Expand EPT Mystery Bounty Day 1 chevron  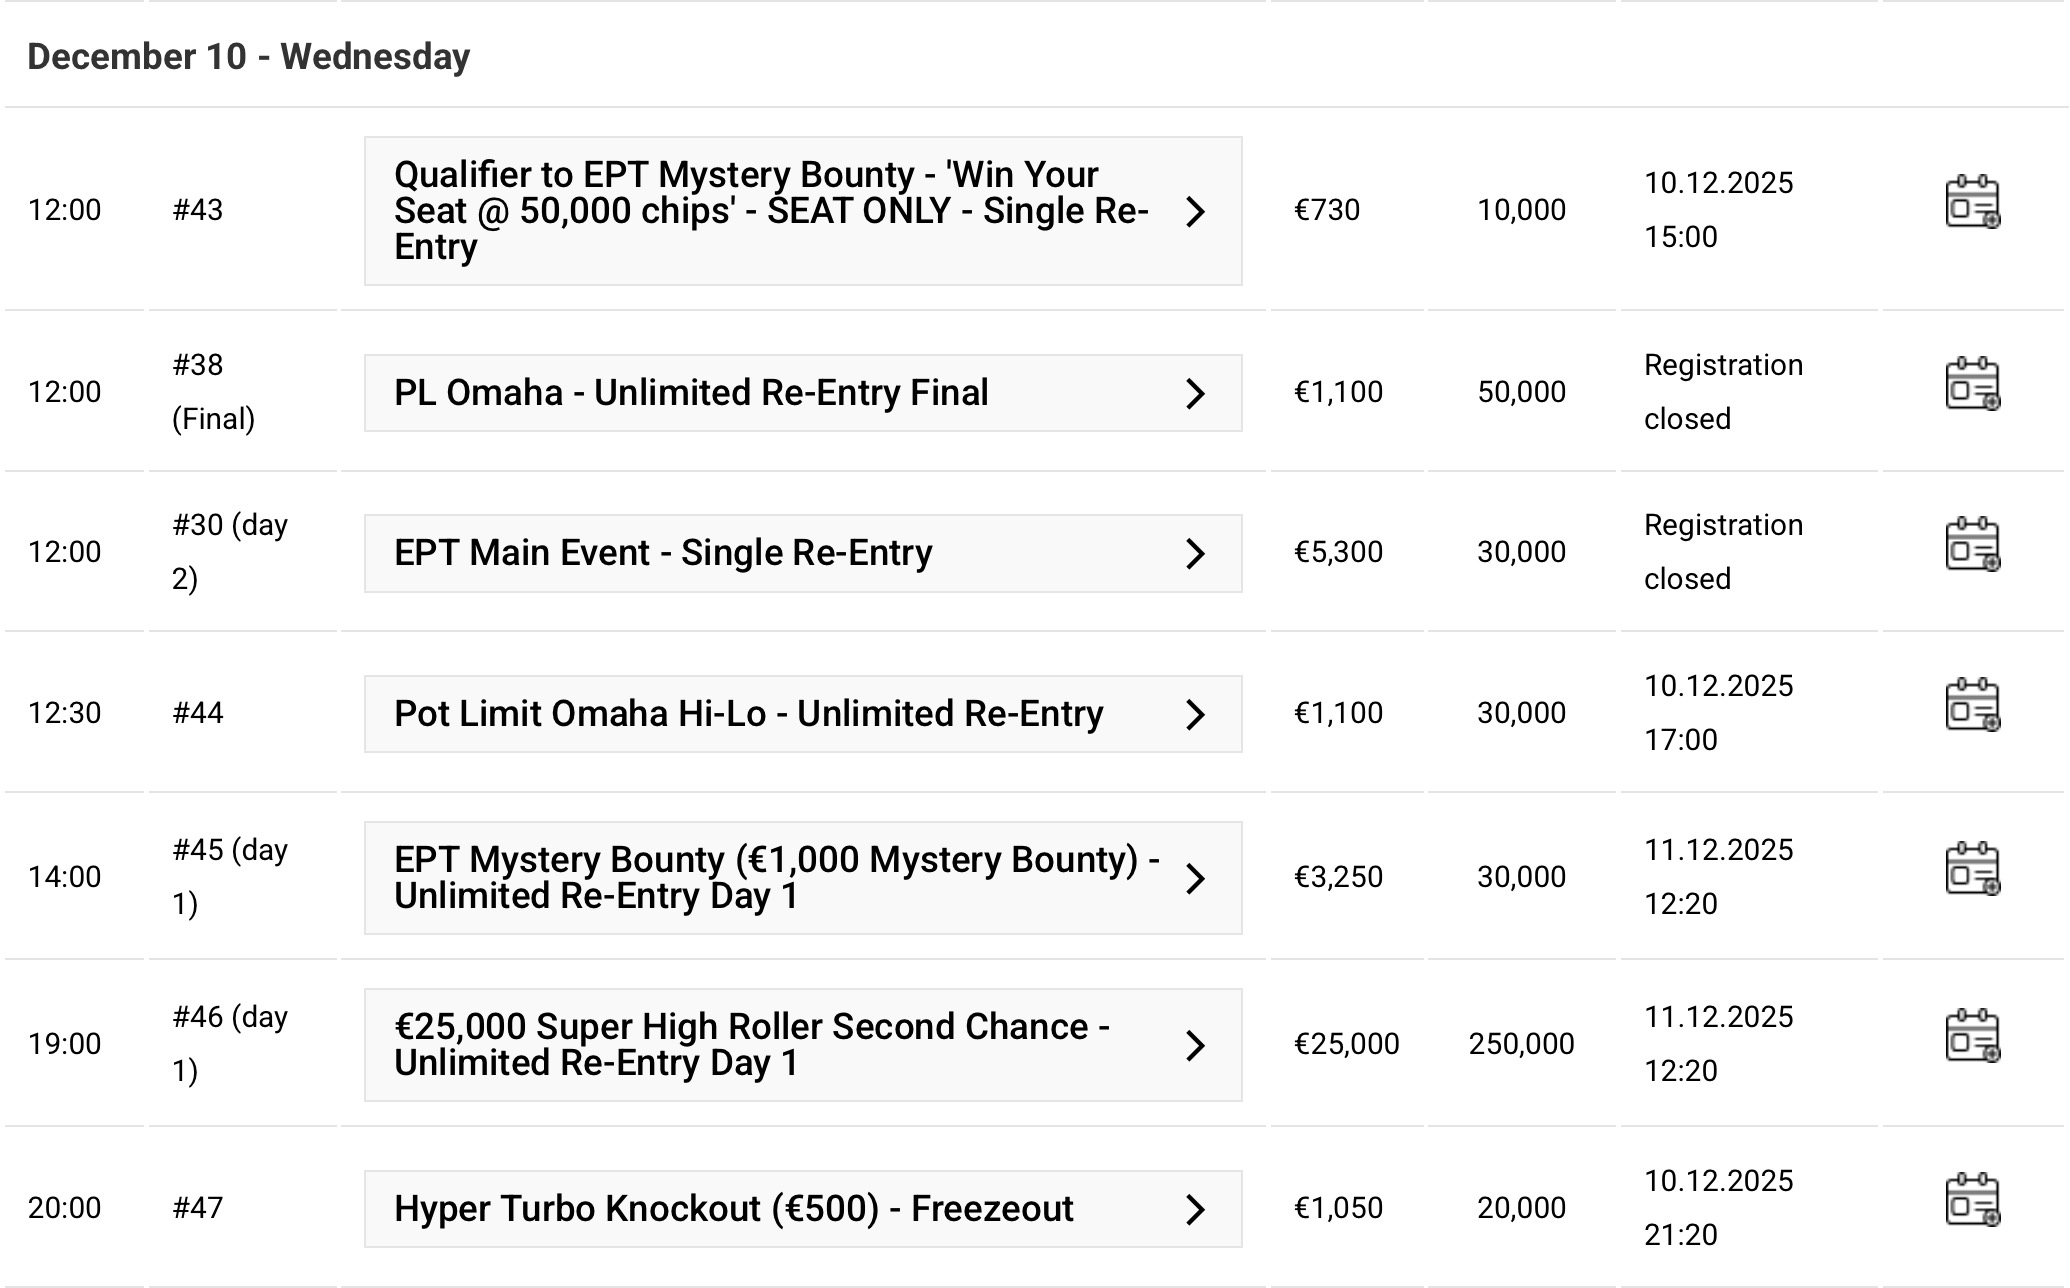coord(1195,879)
